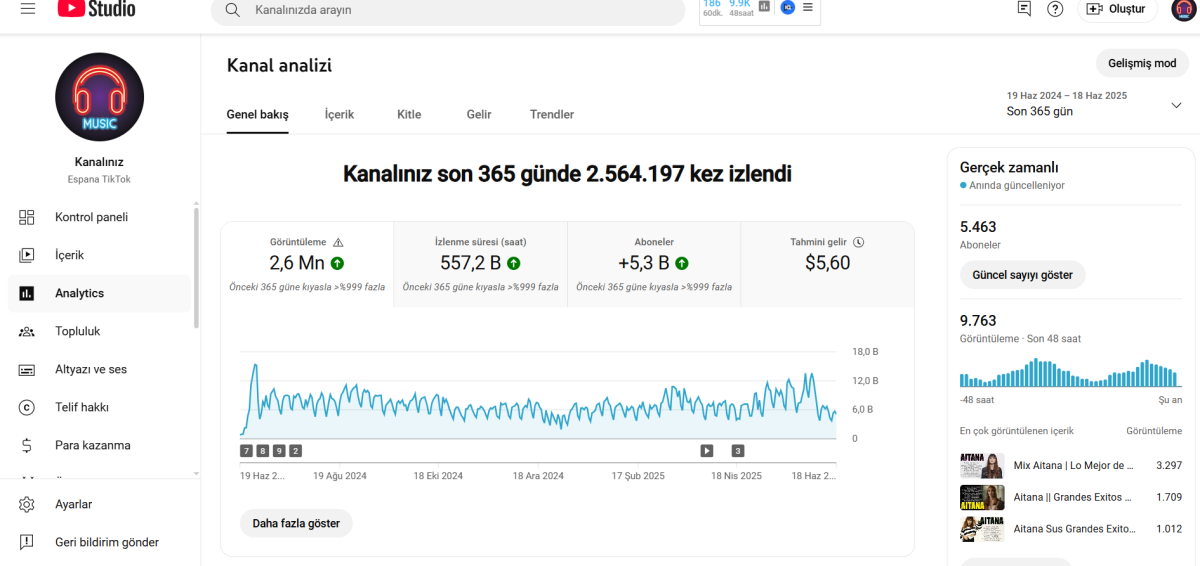Select the Görüntüleme metric card

pos(307,265)
